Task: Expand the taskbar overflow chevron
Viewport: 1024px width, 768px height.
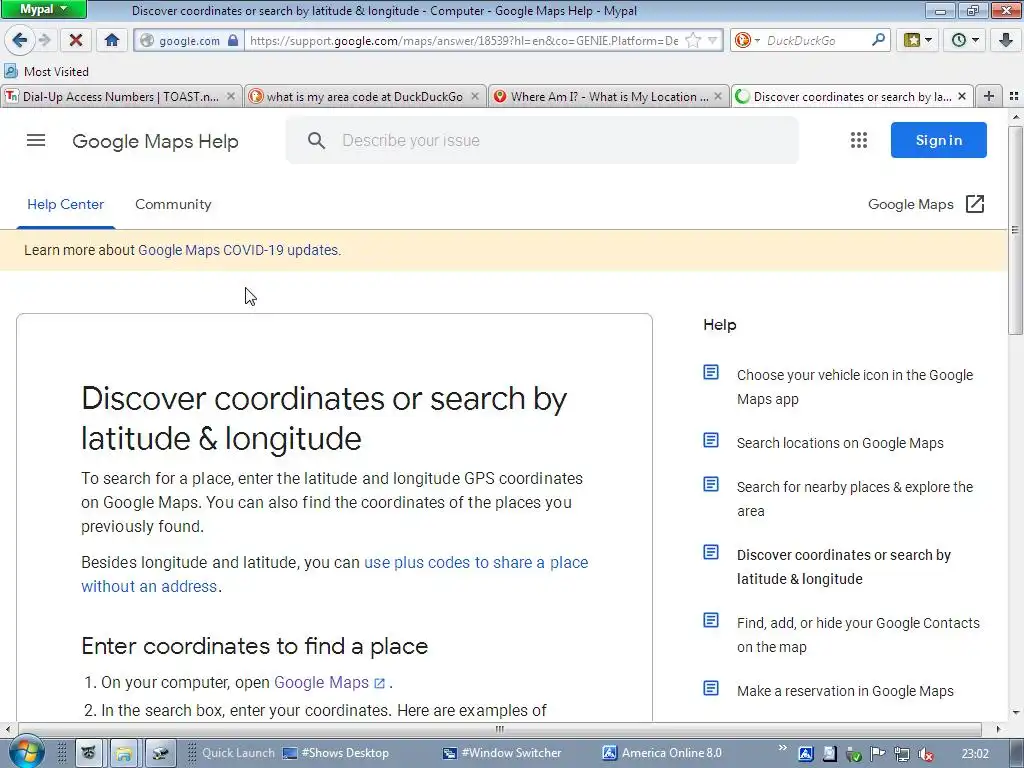Action: click(782, 747)
